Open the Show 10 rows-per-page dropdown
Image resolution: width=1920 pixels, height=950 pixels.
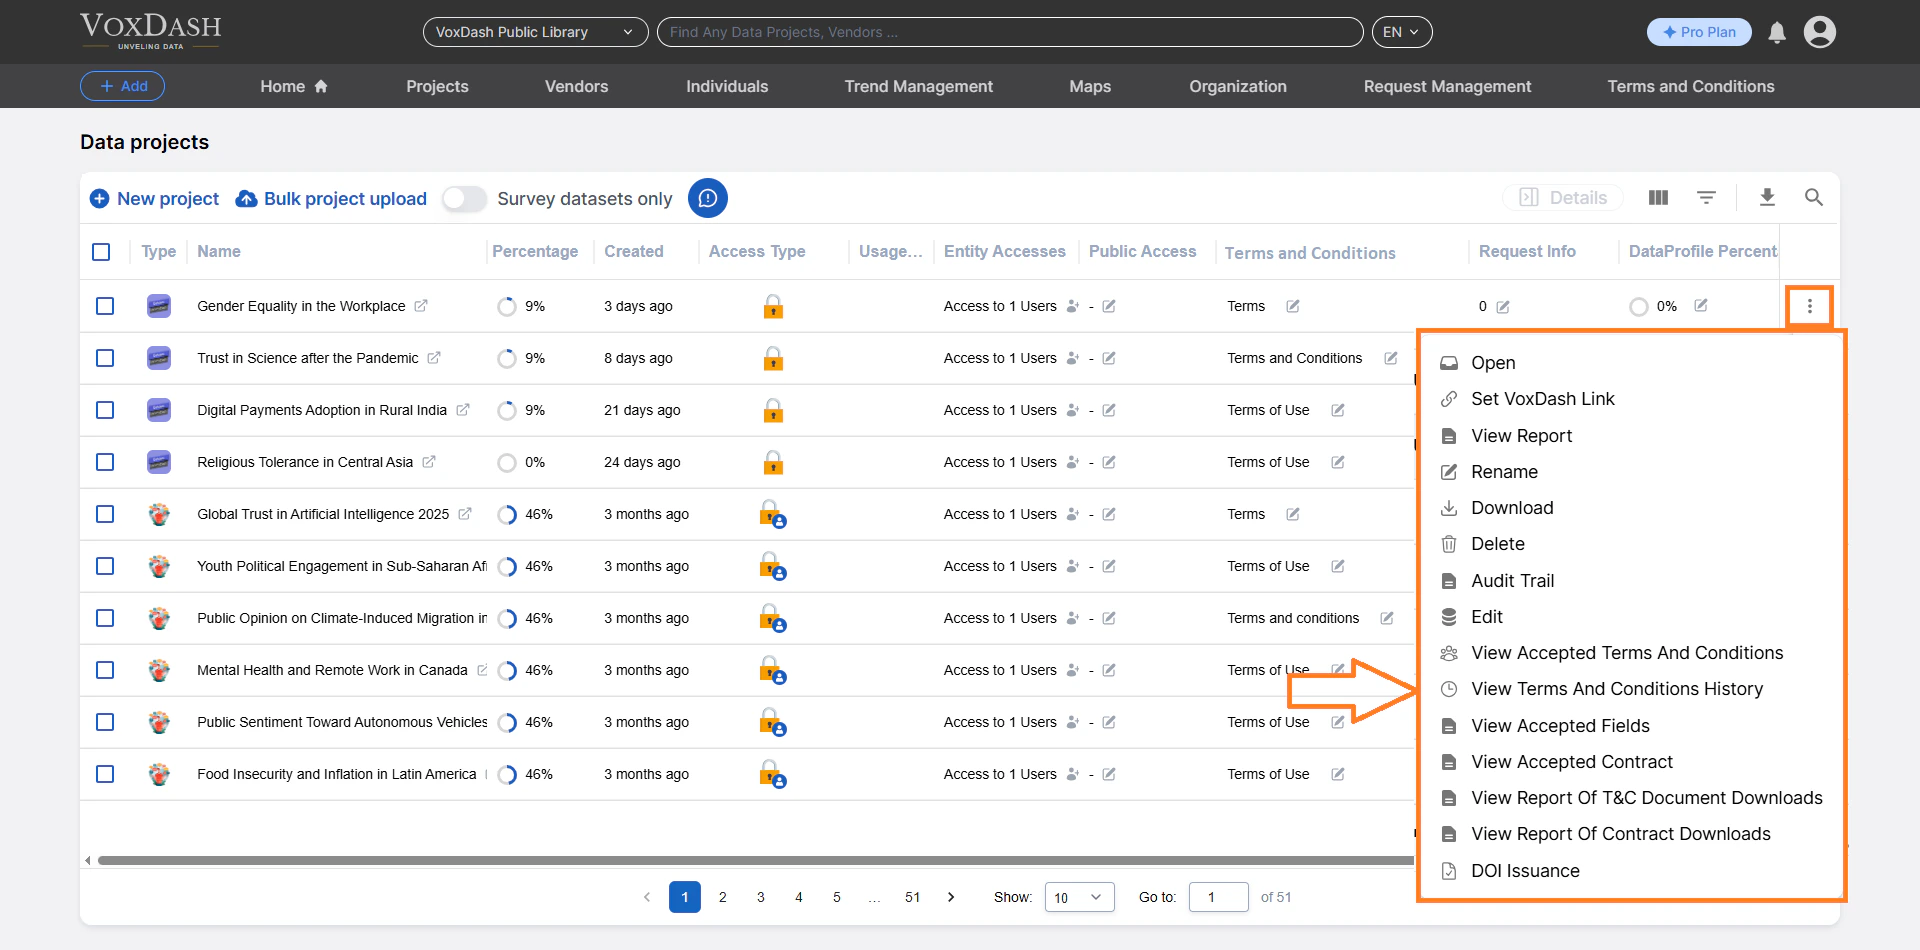[1079, 897]
